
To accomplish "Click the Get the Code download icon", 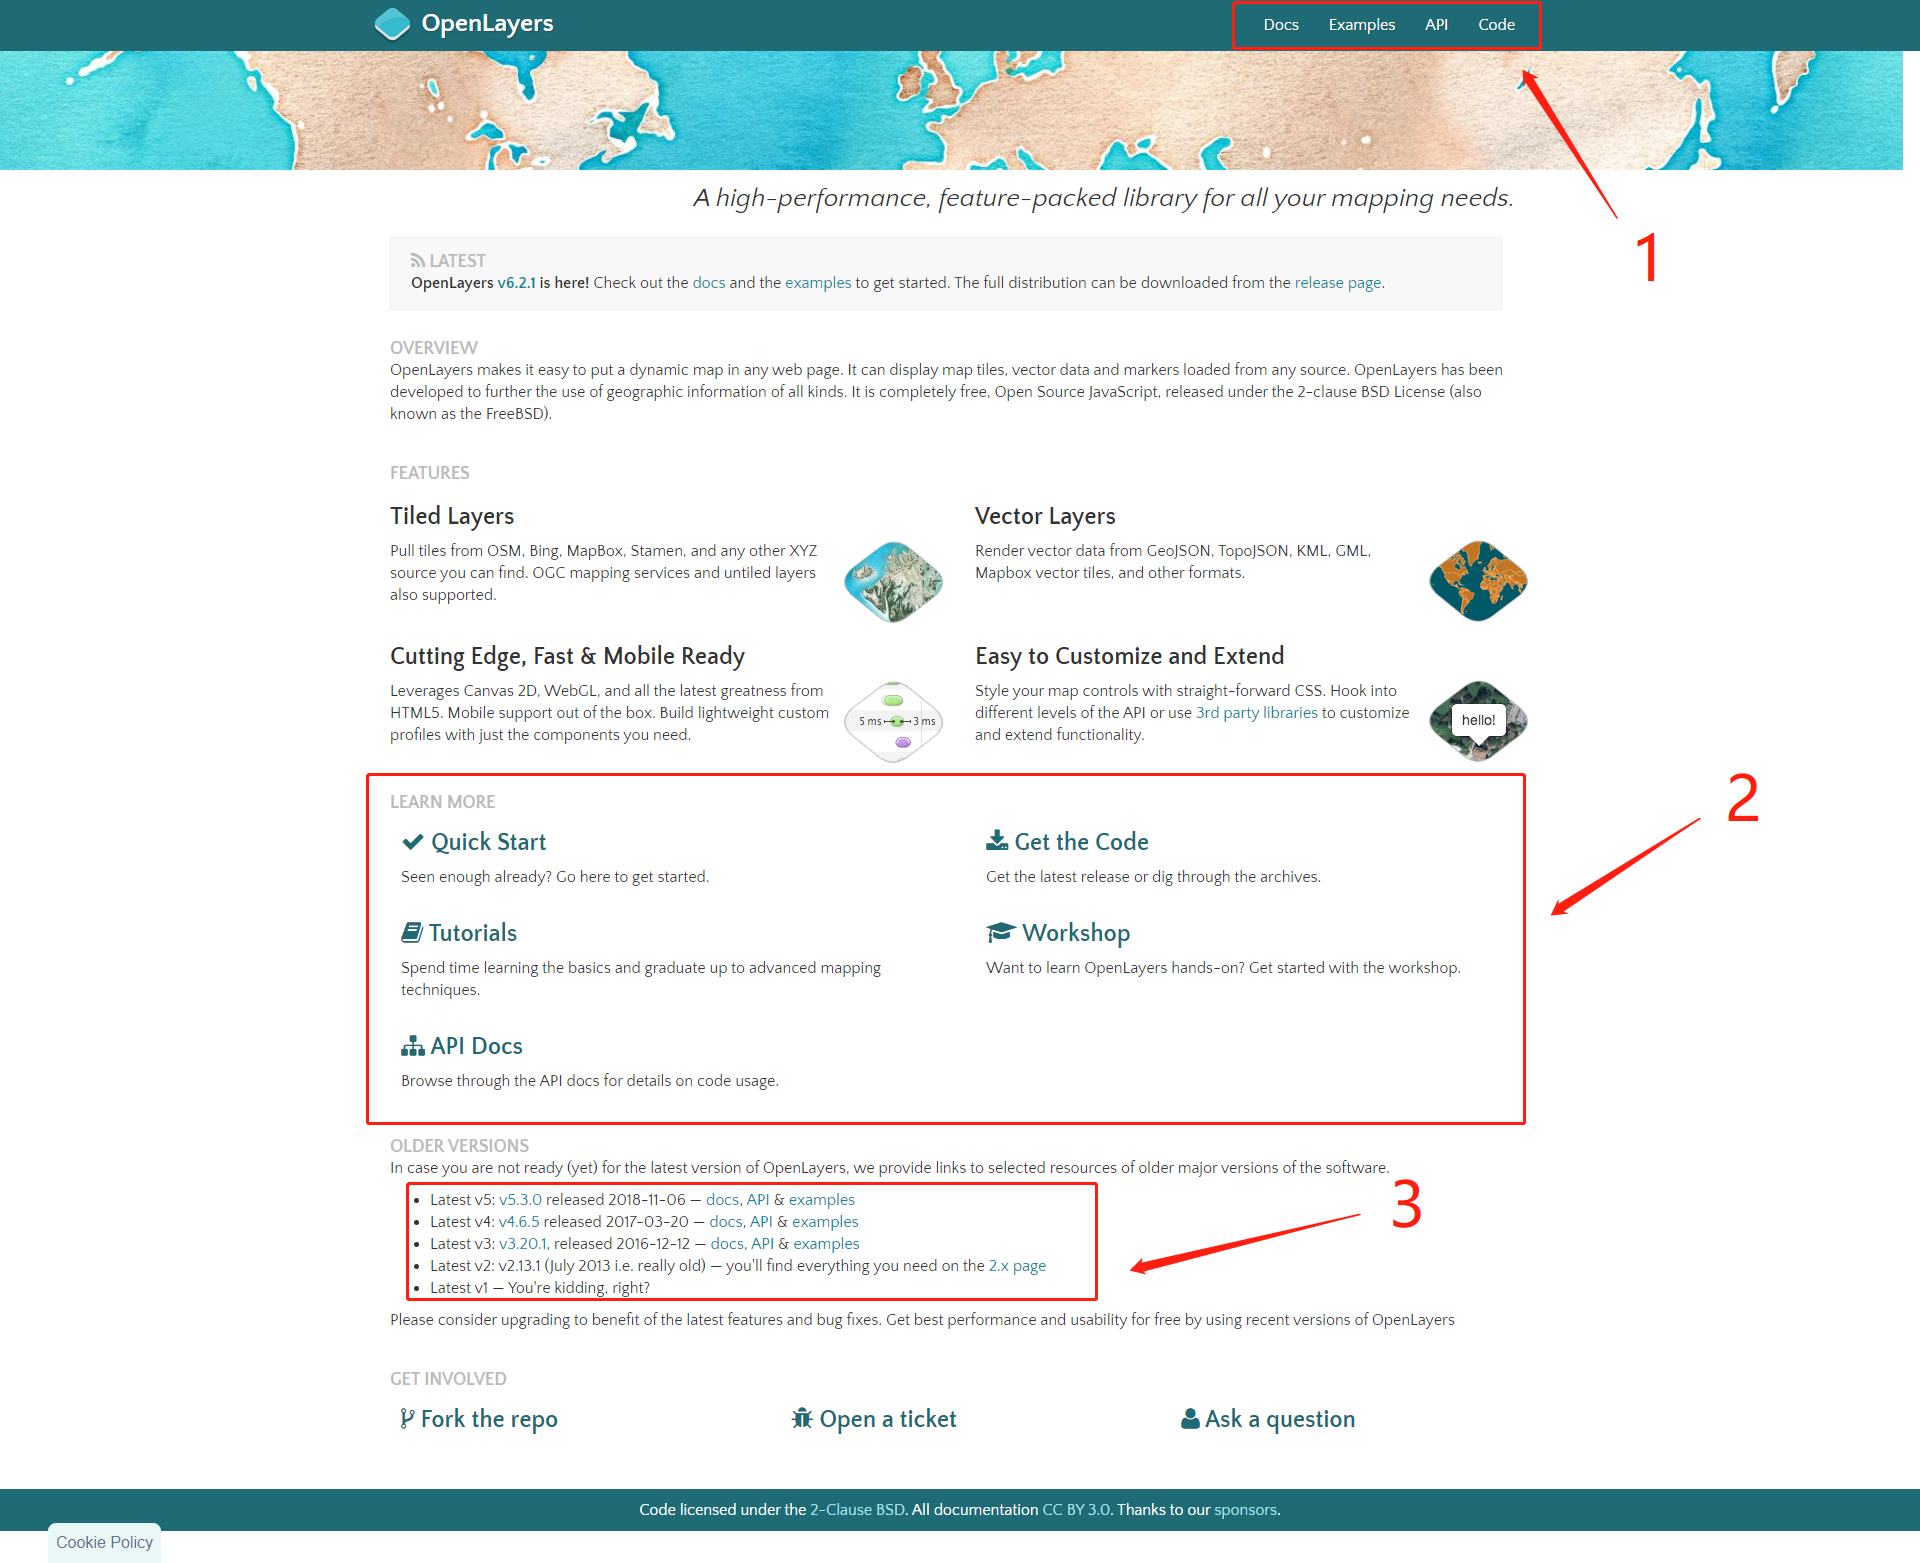I will click(x=996, y=840).
